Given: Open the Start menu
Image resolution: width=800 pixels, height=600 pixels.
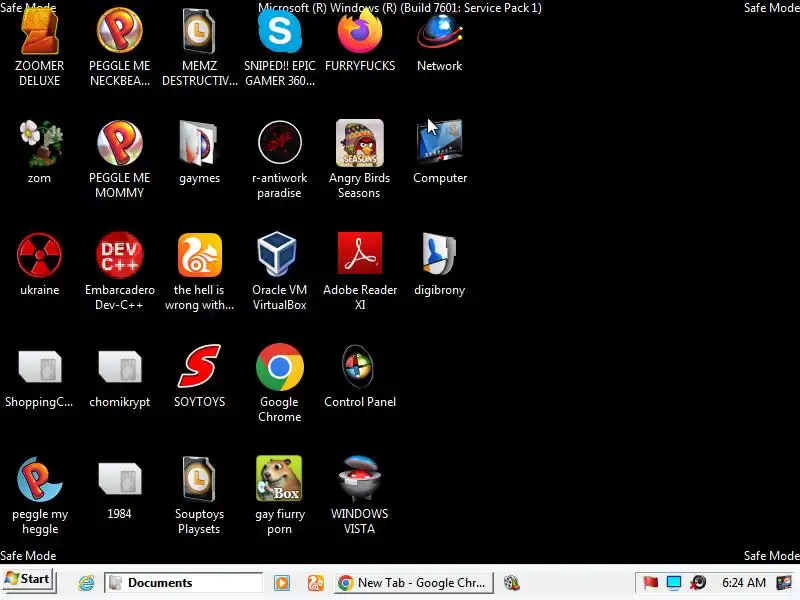Looking at the screenshot, I should 29,580.
